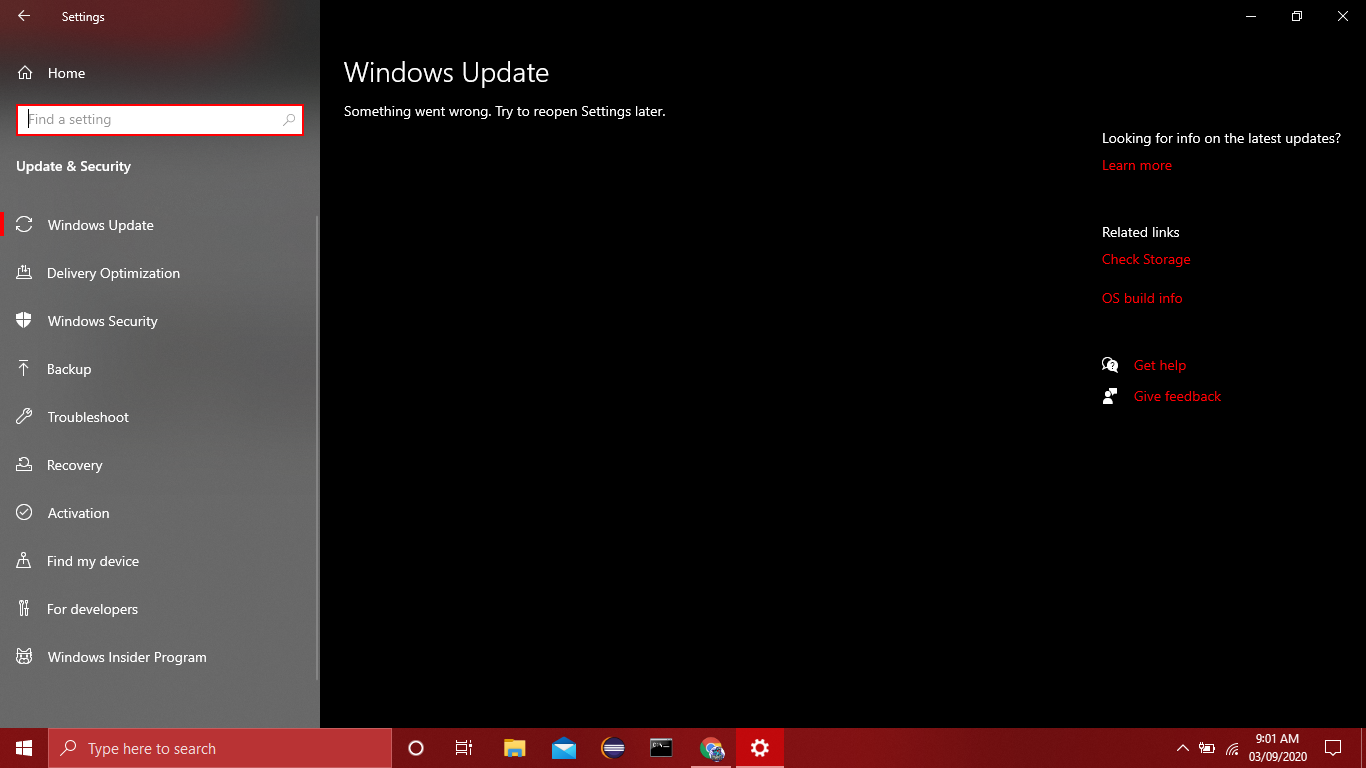Click the Settings gear on the taskbar
Screen dimensions: 1366x768
tap(760, 748)
